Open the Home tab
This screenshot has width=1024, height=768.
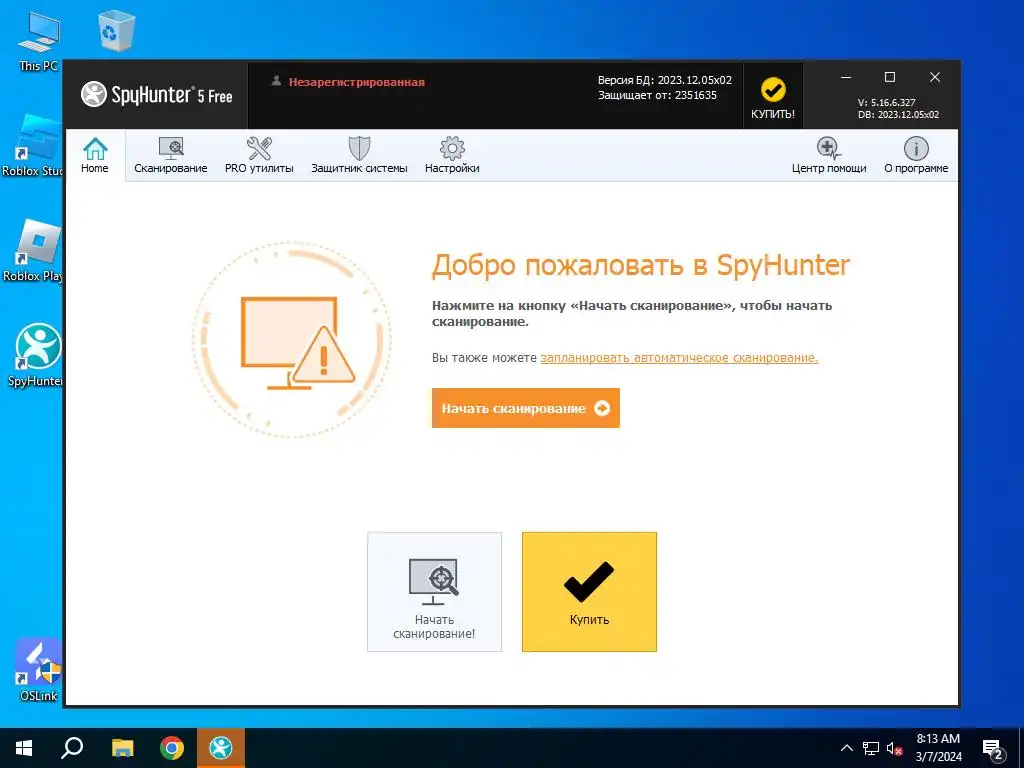95,155
